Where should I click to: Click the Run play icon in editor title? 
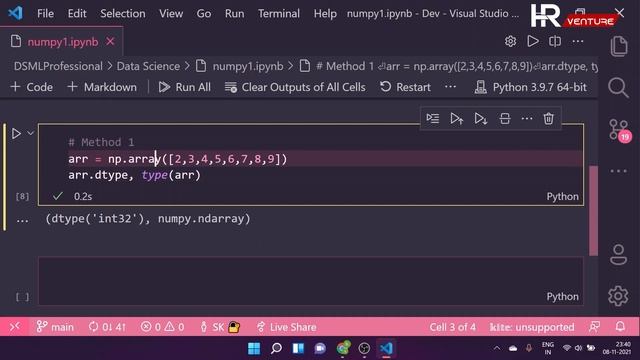(x=533, y=41)
